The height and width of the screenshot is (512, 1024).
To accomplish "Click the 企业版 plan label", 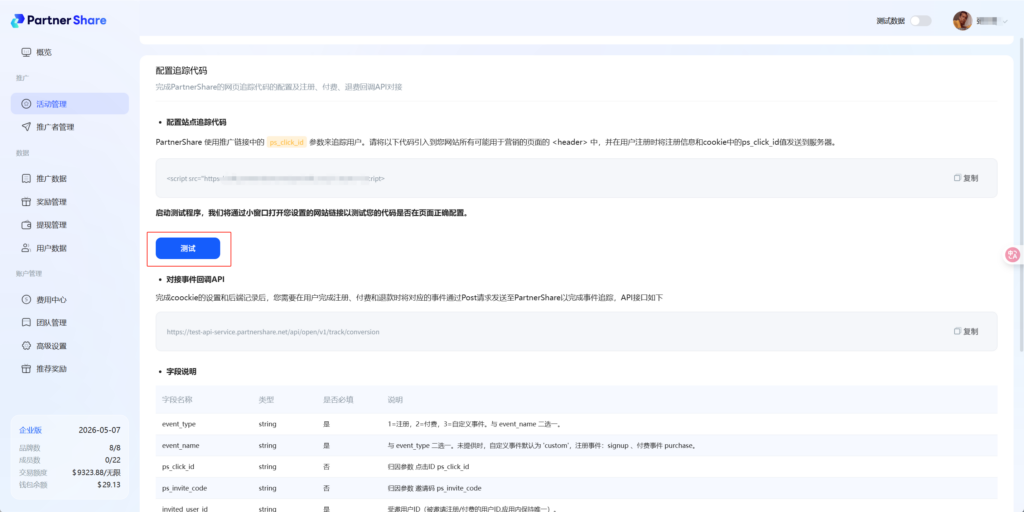I will 31,429.
